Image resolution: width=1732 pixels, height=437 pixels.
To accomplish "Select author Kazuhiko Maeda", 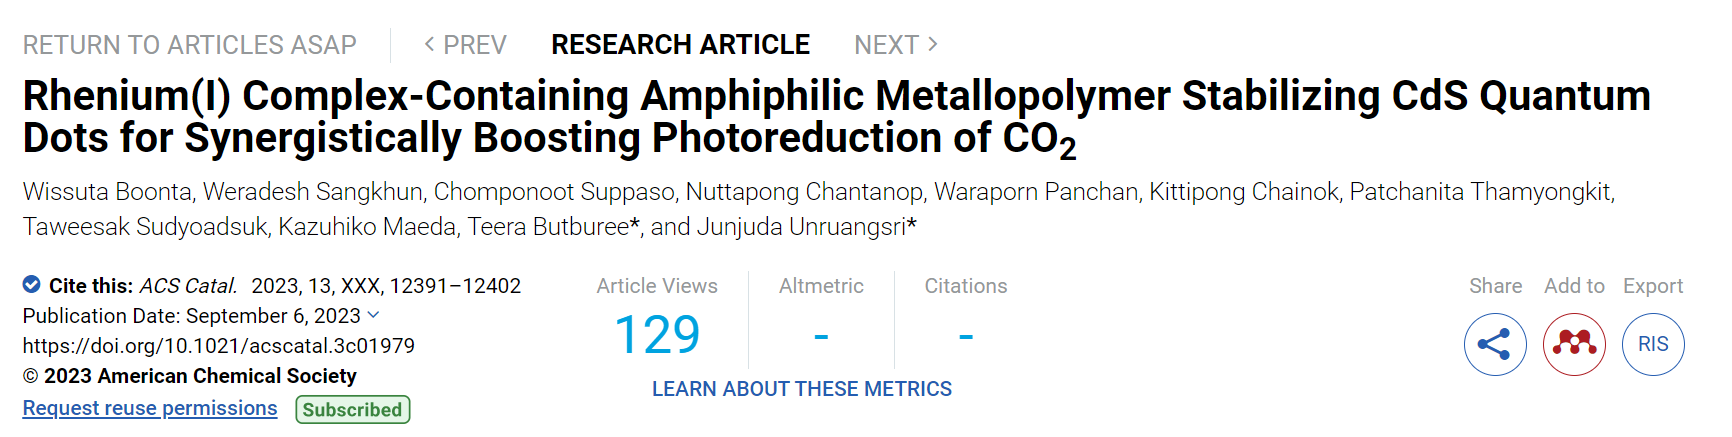I will 368,227.
